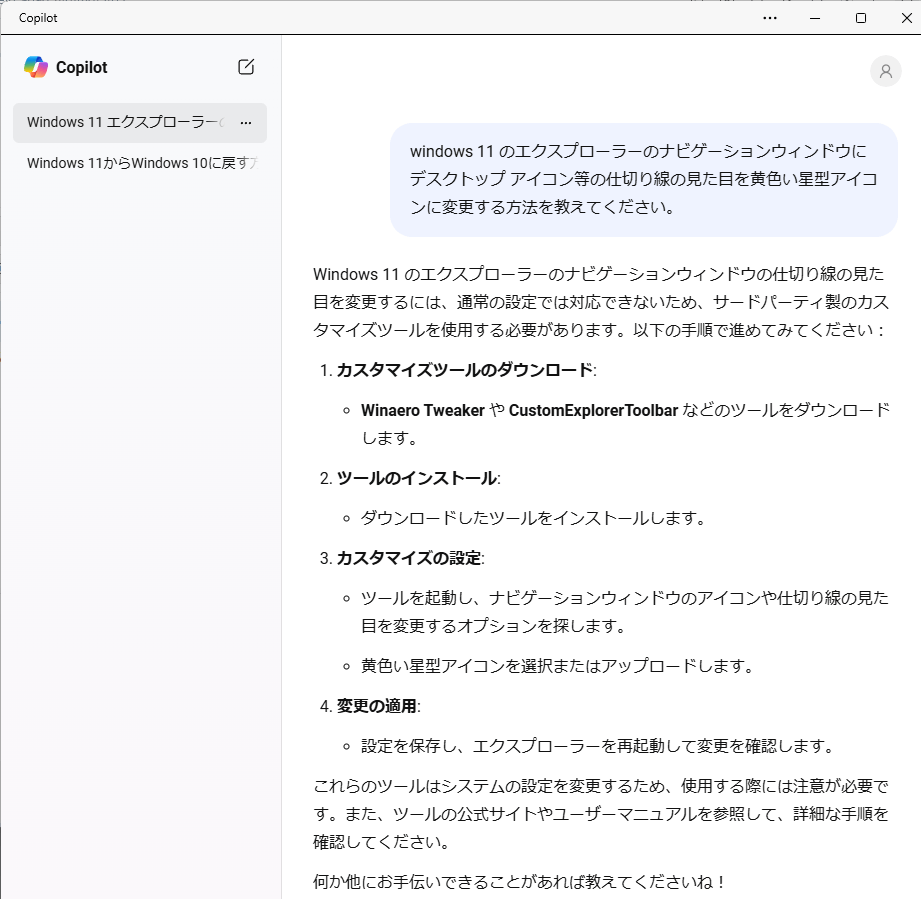Start a new chat using the compose icon

[245, 67]
